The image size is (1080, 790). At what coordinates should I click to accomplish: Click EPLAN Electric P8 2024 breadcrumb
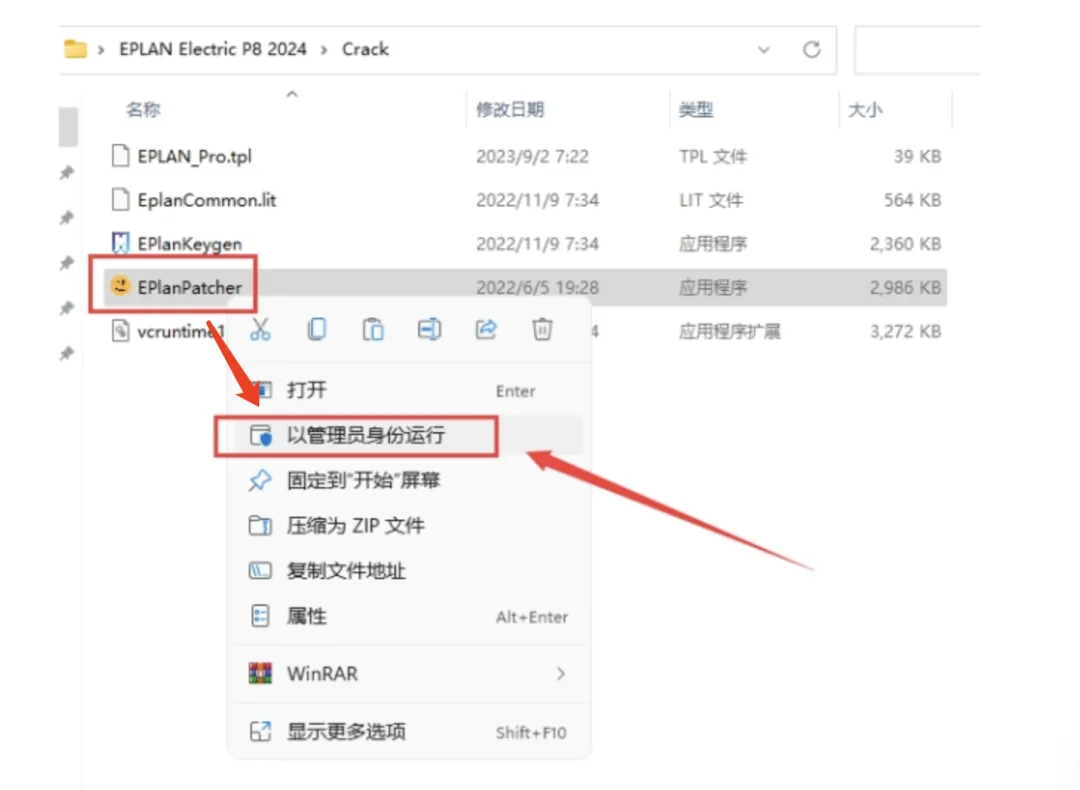(213, 49)
